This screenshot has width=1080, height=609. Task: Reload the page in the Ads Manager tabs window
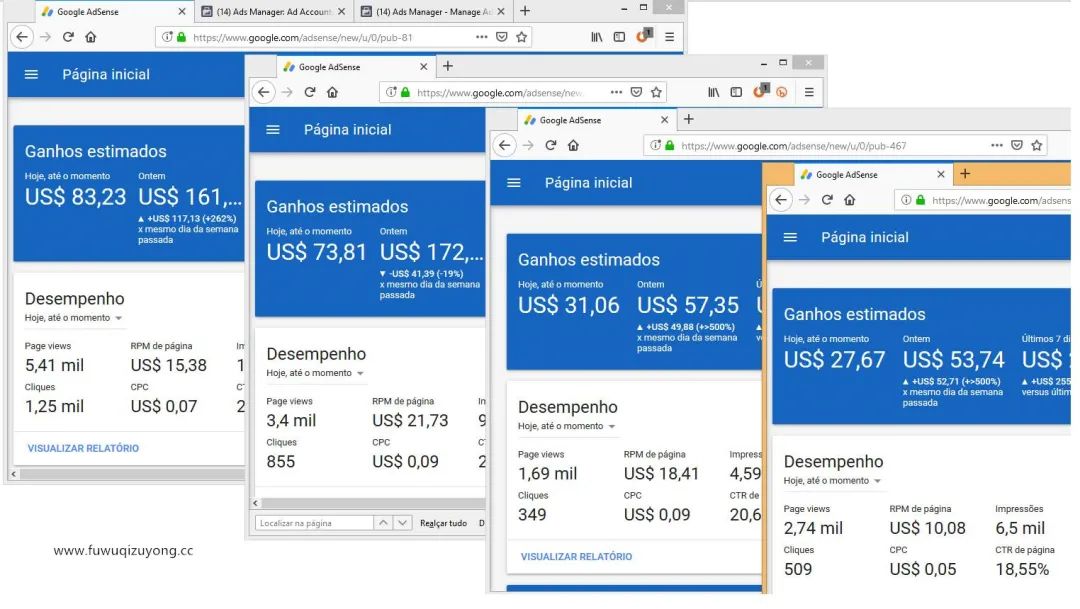[68, 37]
